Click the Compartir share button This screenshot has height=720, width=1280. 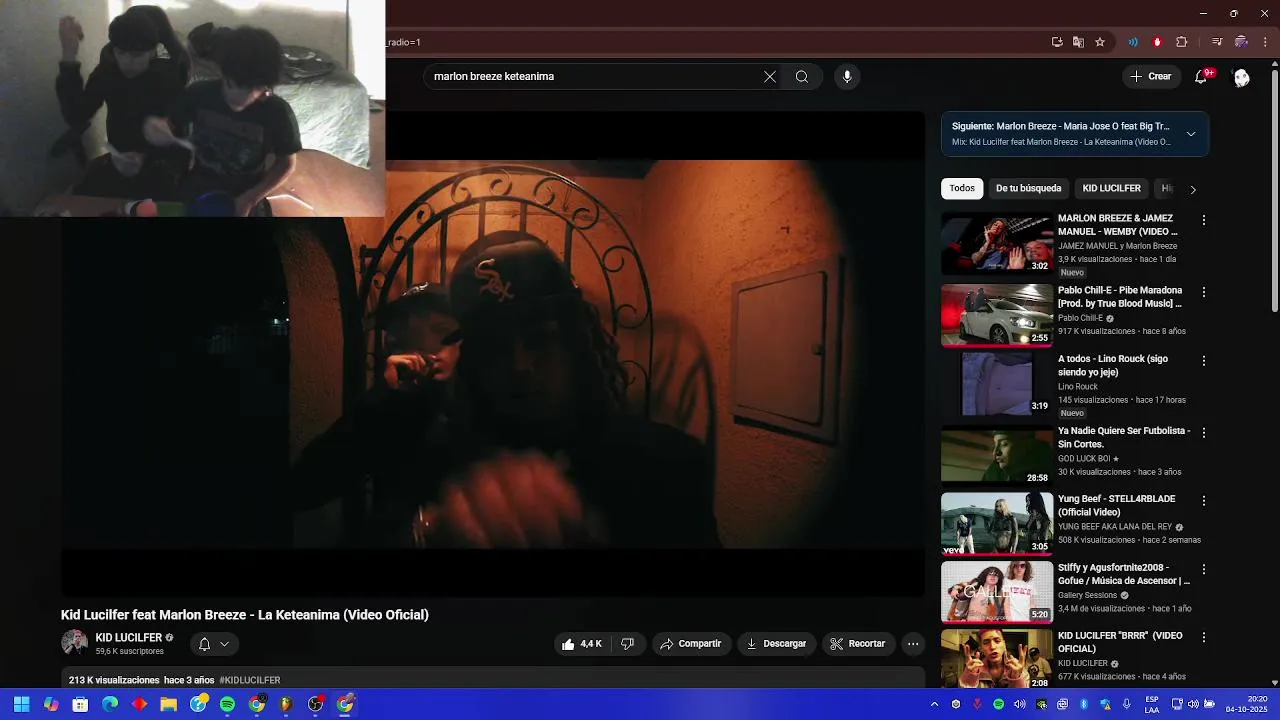tap(691, 644)
